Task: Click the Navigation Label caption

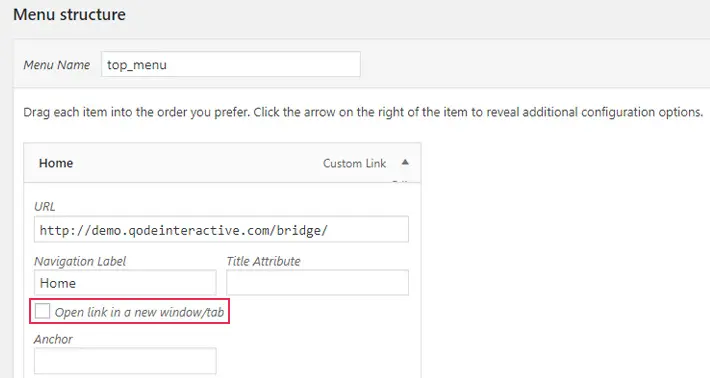Action: (x=80, y=261)
